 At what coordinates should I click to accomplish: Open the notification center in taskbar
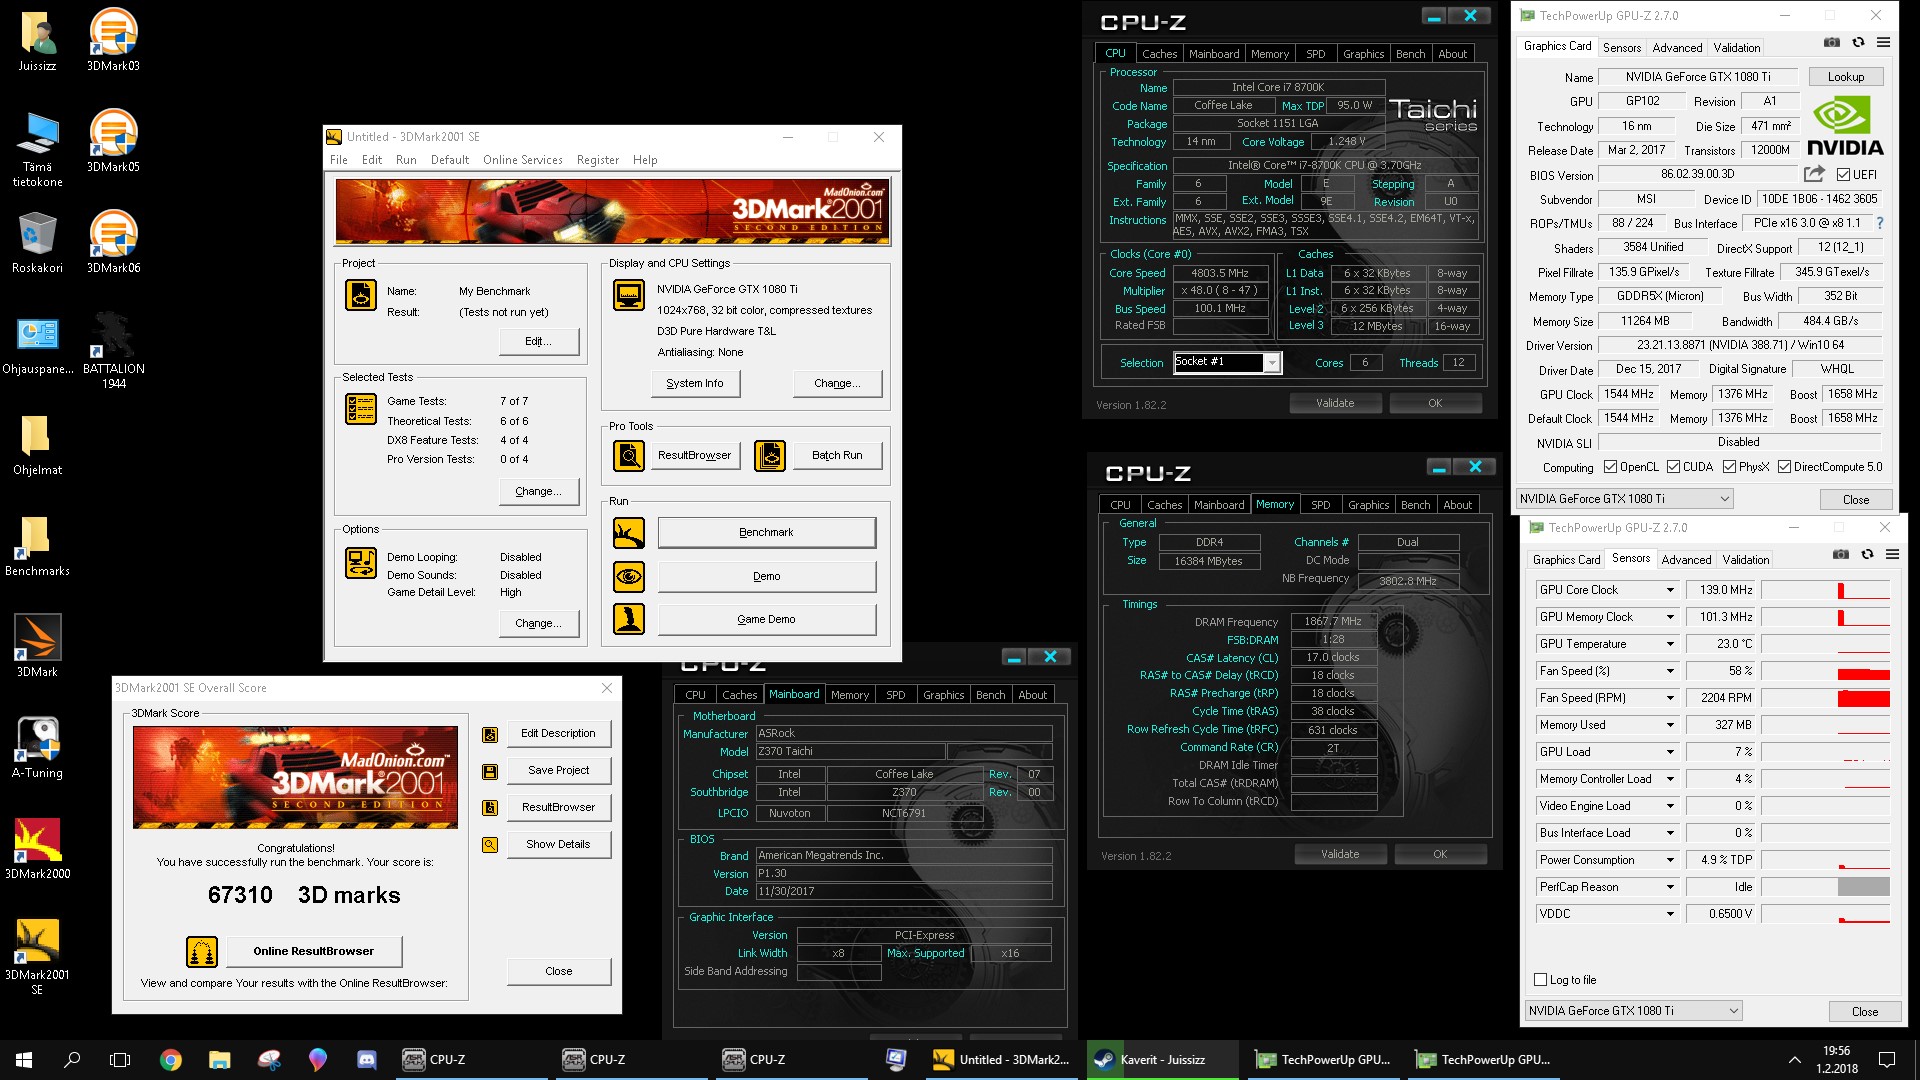point(1887,1060)
